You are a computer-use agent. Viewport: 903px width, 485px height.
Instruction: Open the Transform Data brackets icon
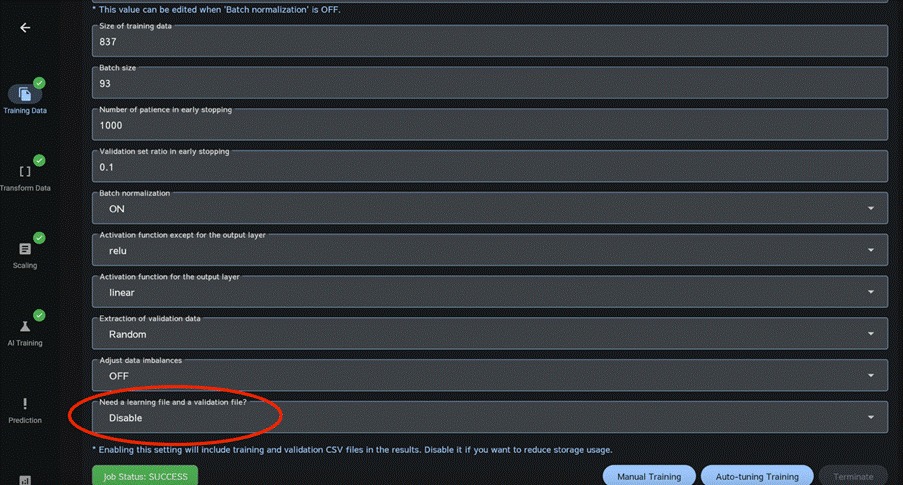tap(25, 171)
